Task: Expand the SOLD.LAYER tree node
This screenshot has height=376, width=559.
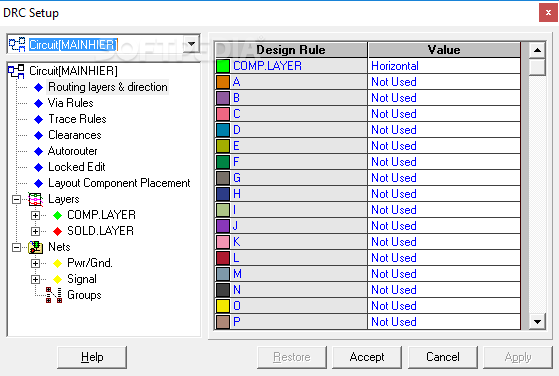Action: point(35,231)
